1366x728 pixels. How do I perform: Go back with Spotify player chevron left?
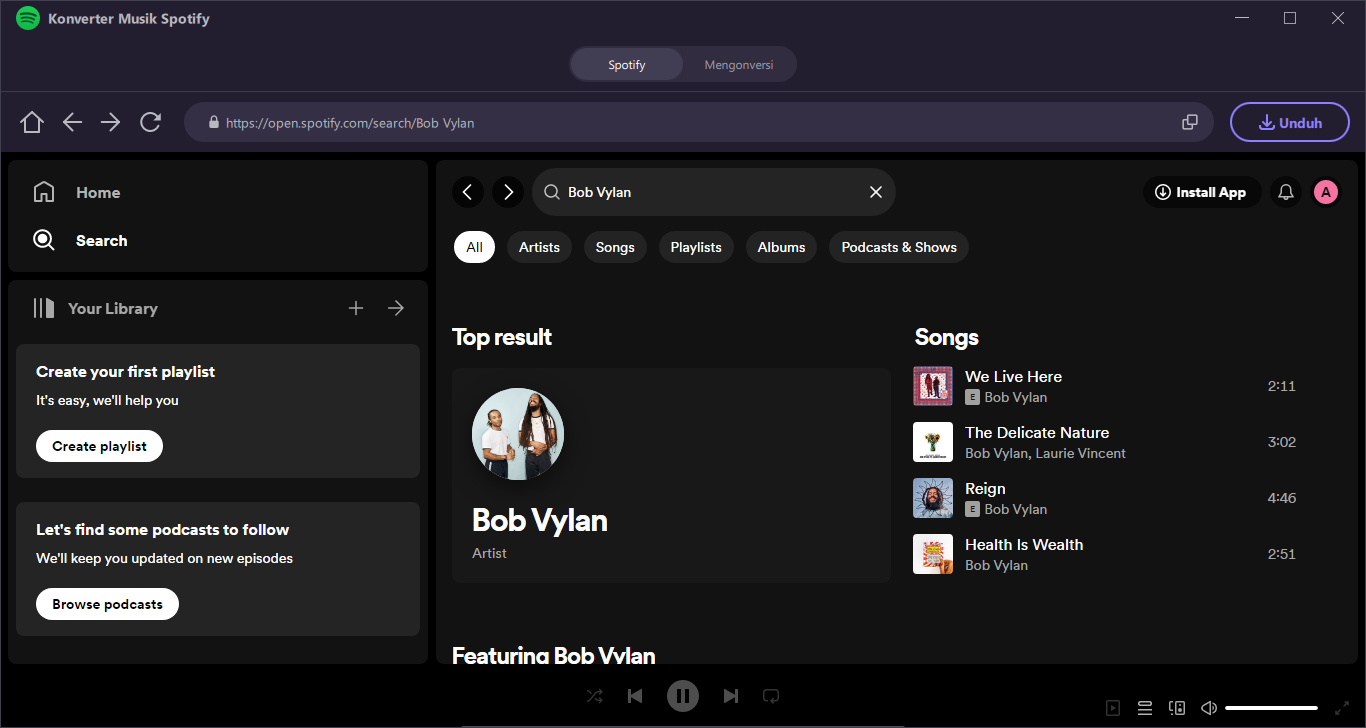coord(468,192)
